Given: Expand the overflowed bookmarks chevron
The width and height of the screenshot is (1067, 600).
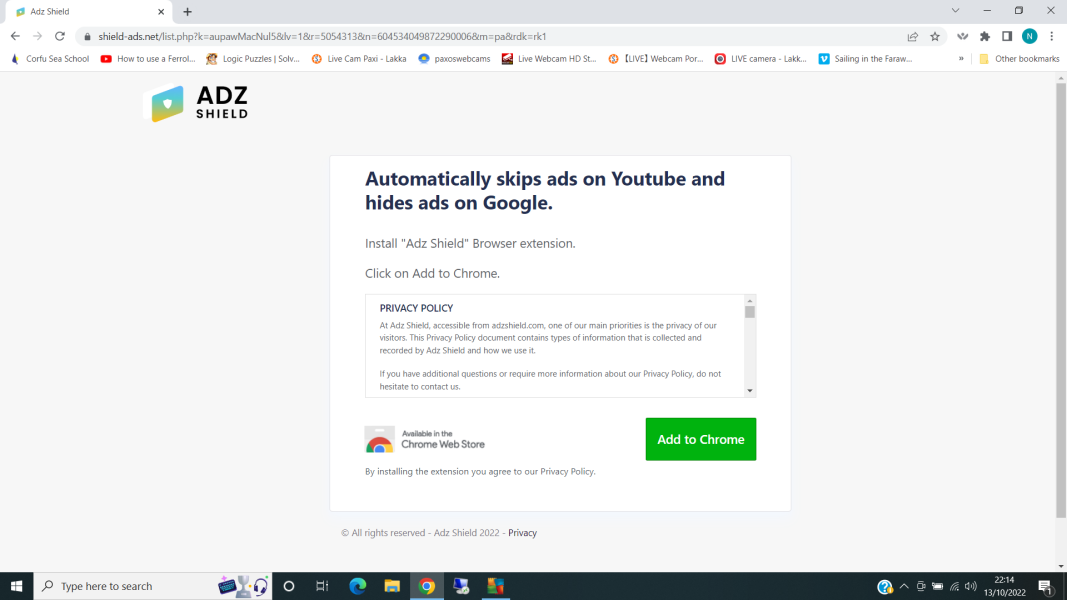Looking at the screenshot, I should pyautogui.click(x=960, y=58).
